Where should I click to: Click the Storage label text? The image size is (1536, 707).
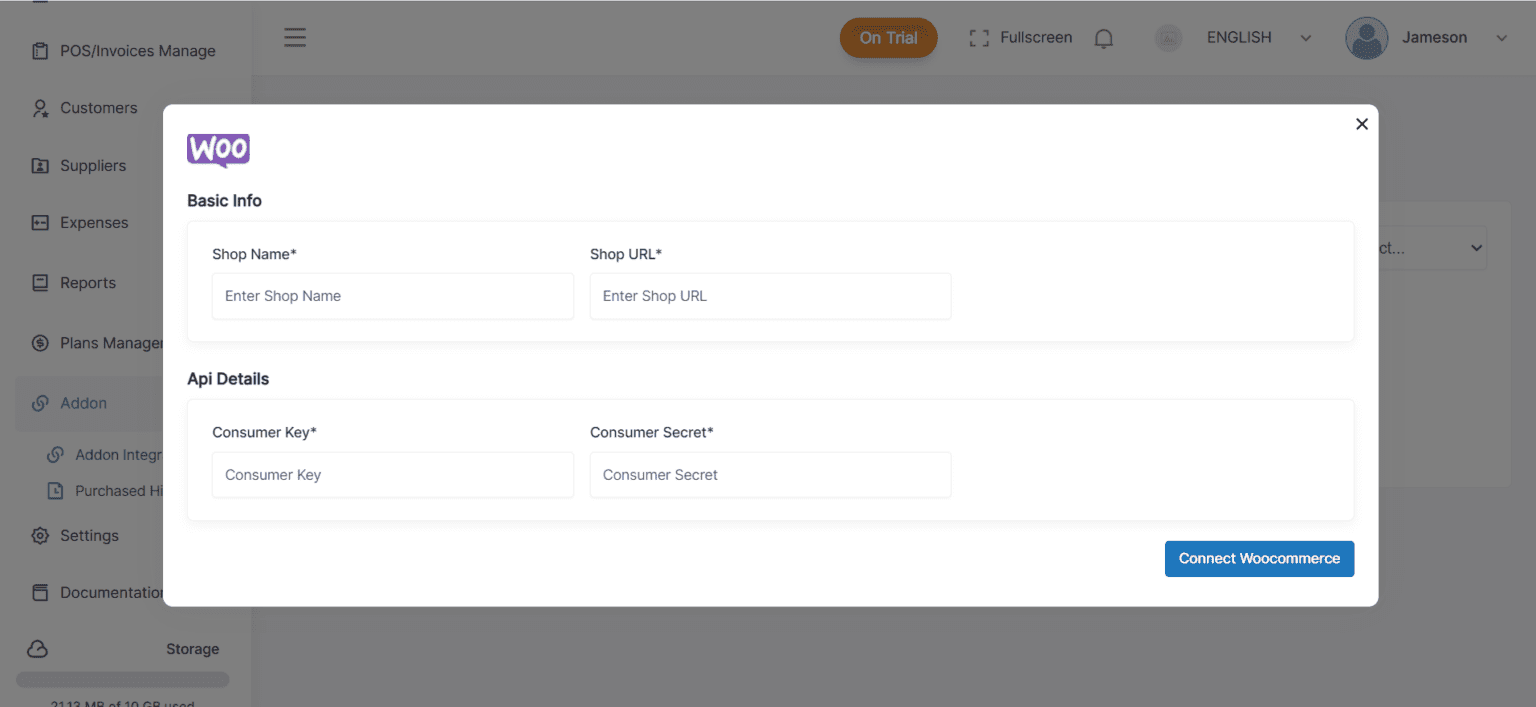pyautogui.click(x=192, y=649)
